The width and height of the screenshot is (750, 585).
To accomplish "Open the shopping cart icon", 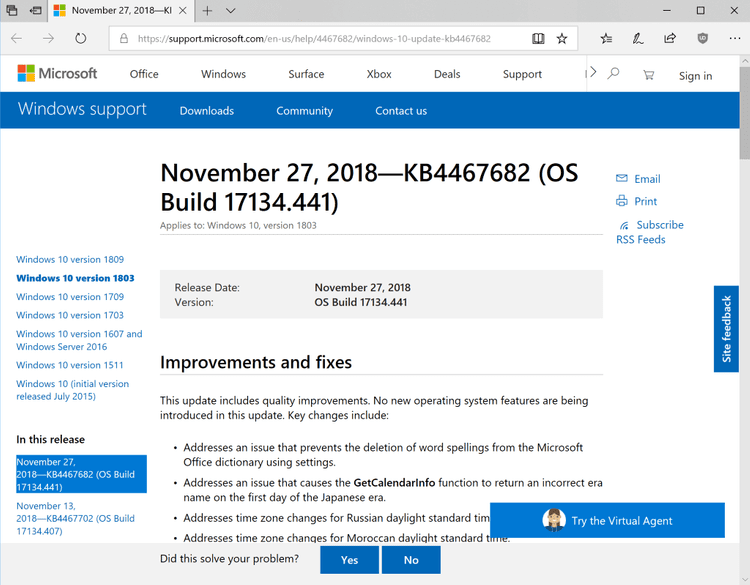I will click(649, 75).
